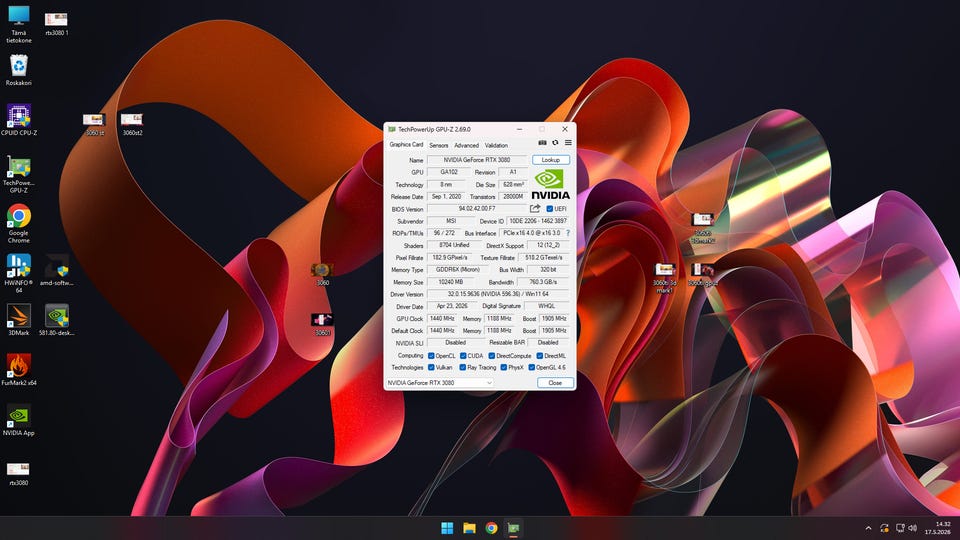Select the 581.80-desktop driver installer icon
960x540 pixels.
pos(56,320)
